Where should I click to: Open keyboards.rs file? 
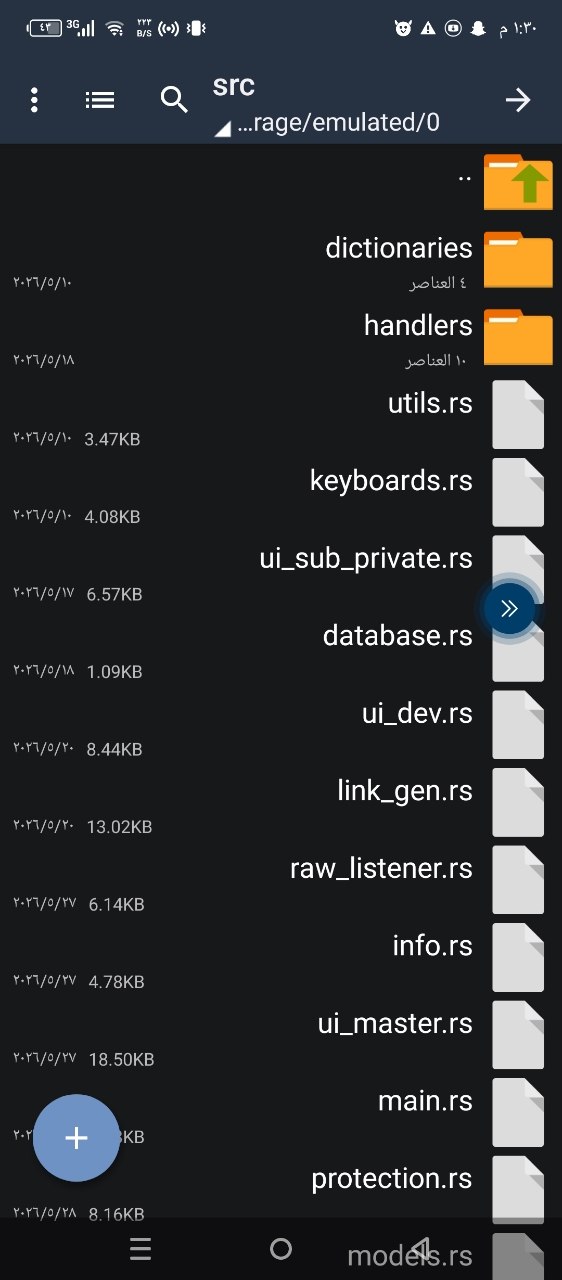281,492
